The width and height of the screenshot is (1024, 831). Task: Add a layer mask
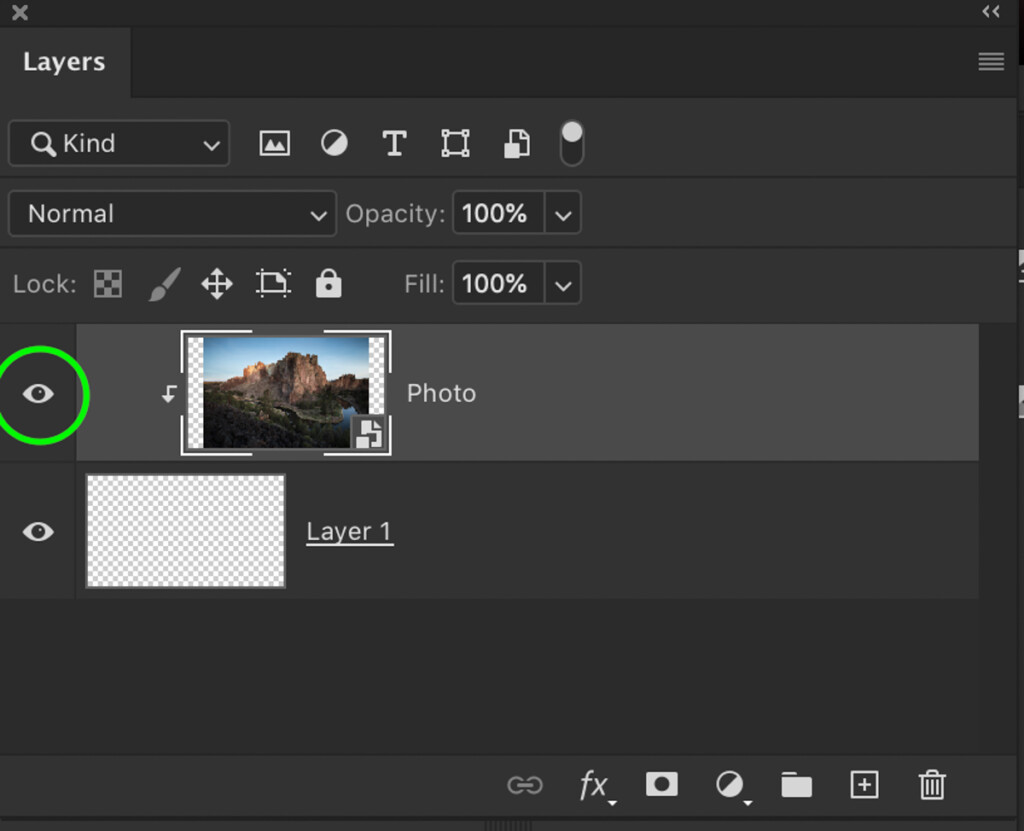[661, 785]
